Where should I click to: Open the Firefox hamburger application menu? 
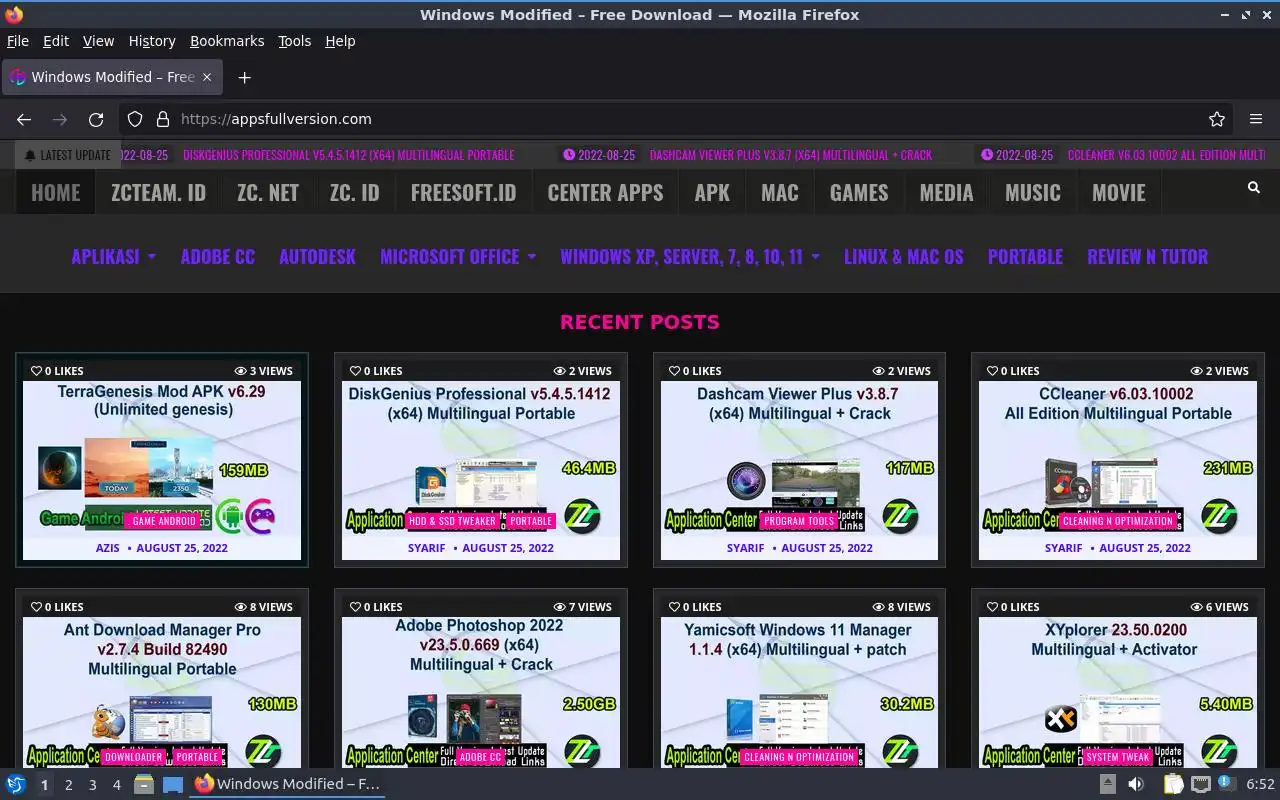pos(1256,119)
